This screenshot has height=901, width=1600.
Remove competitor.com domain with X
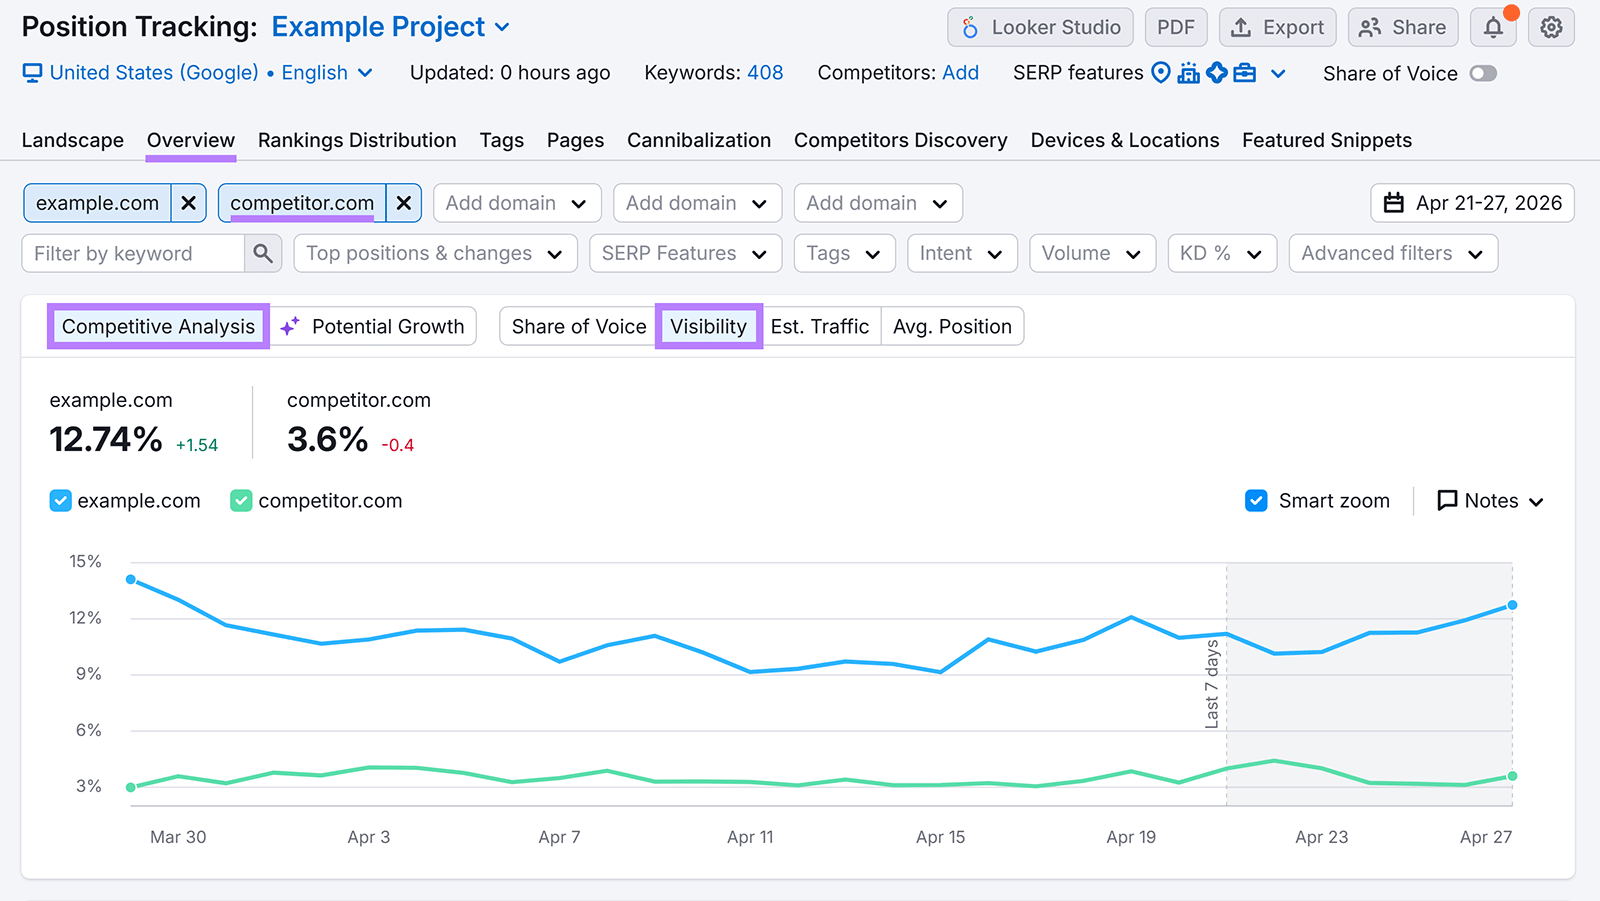[404, 203]
